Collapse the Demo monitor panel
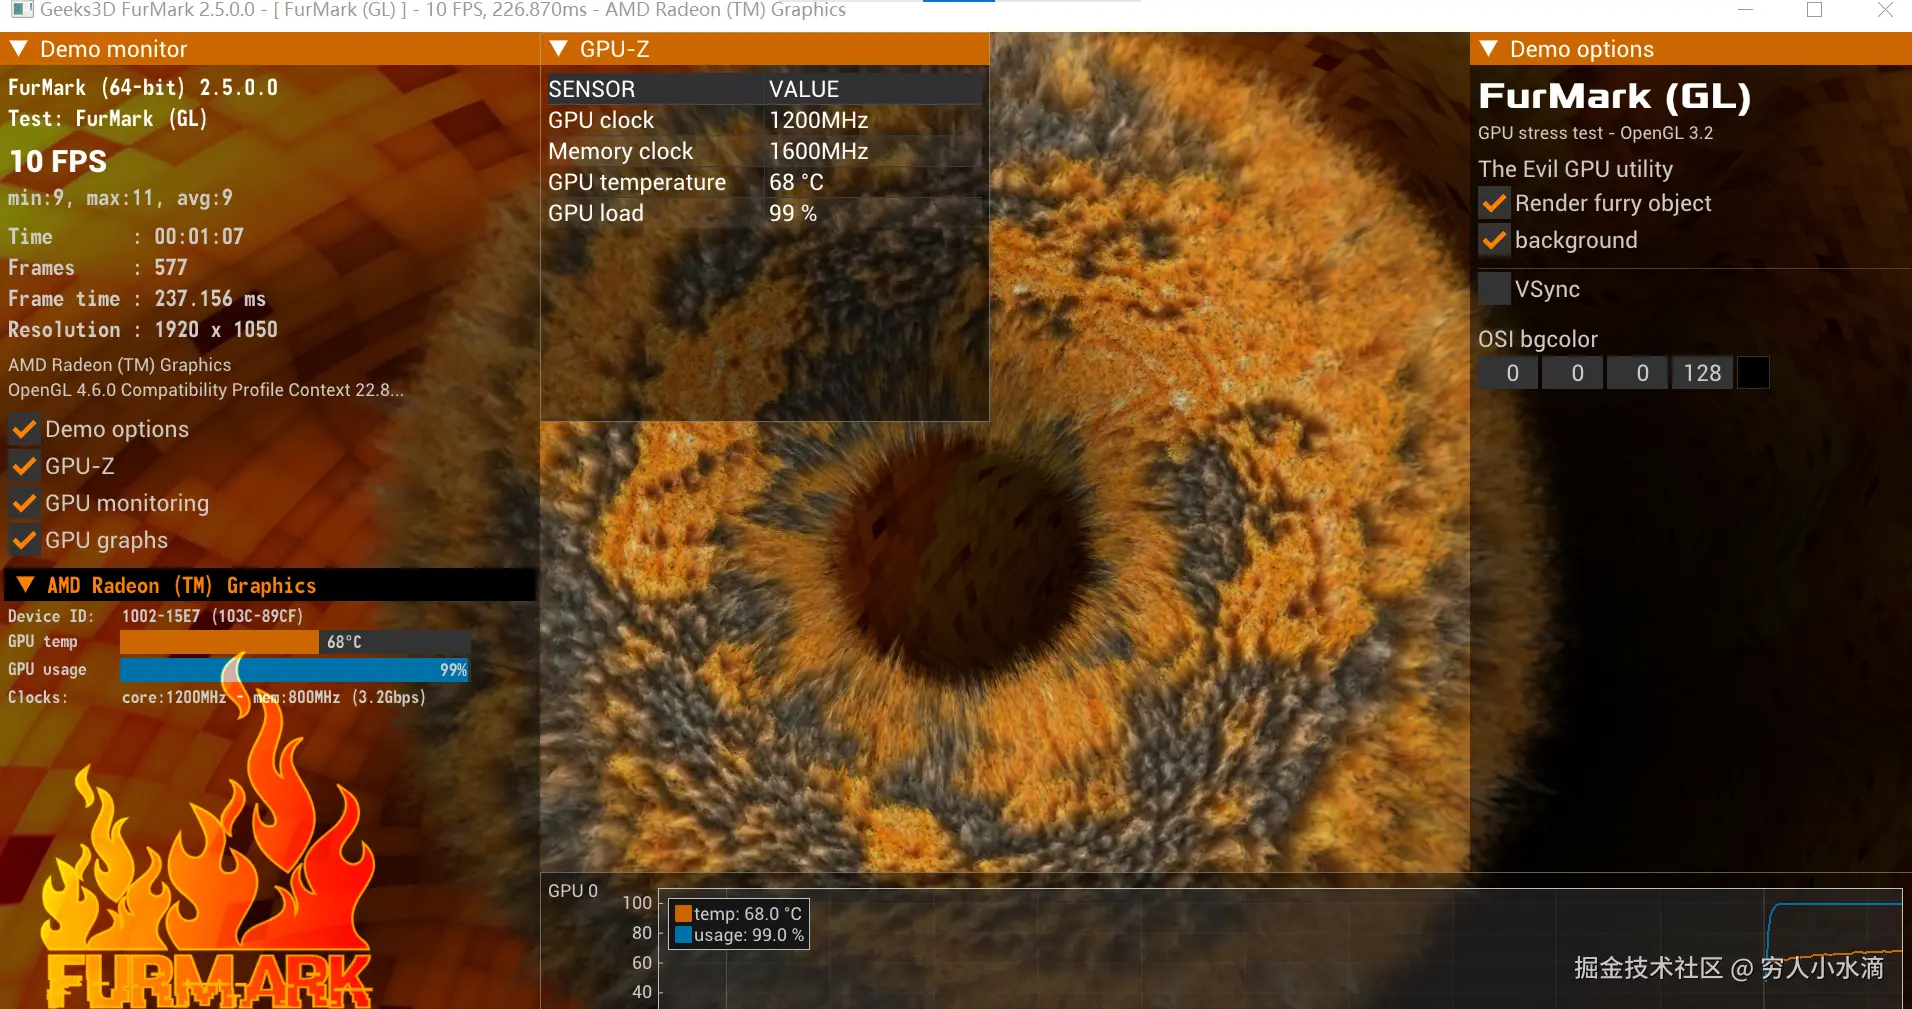 (x=18, y=49)
